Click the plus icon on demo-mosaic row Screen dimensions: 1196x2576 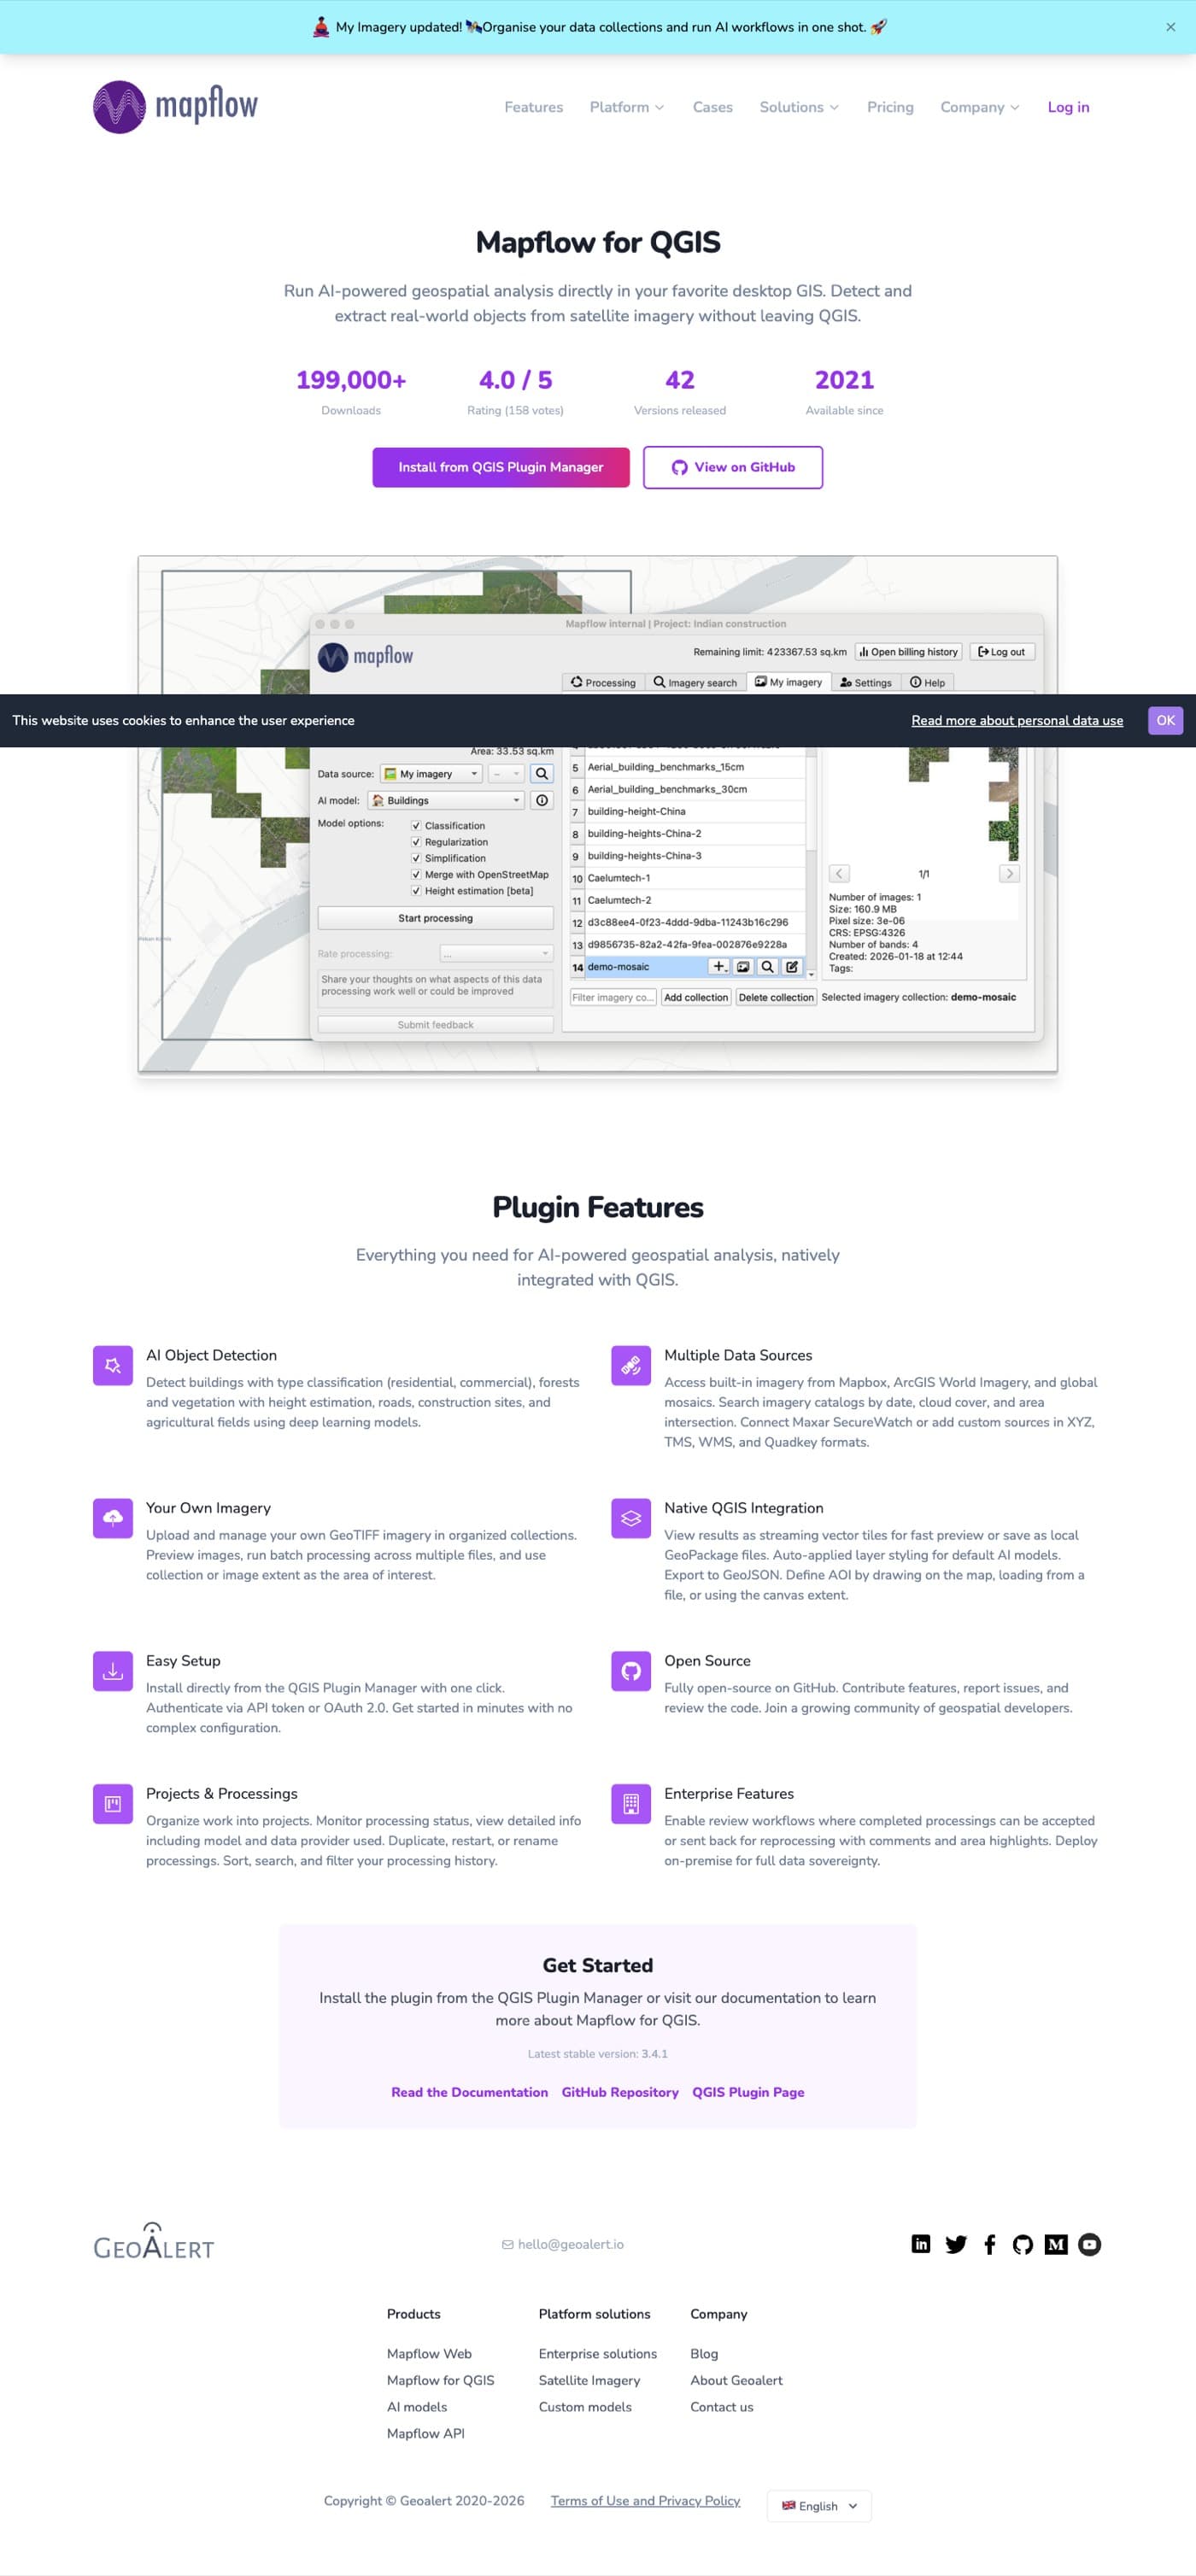[719, 967]
